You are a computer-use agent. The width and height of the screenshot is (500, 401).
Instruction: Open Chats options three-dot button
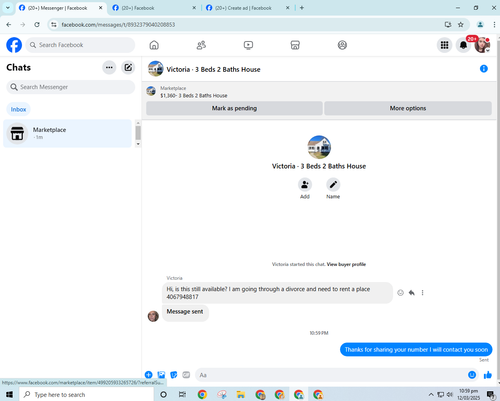coord(109,67)
